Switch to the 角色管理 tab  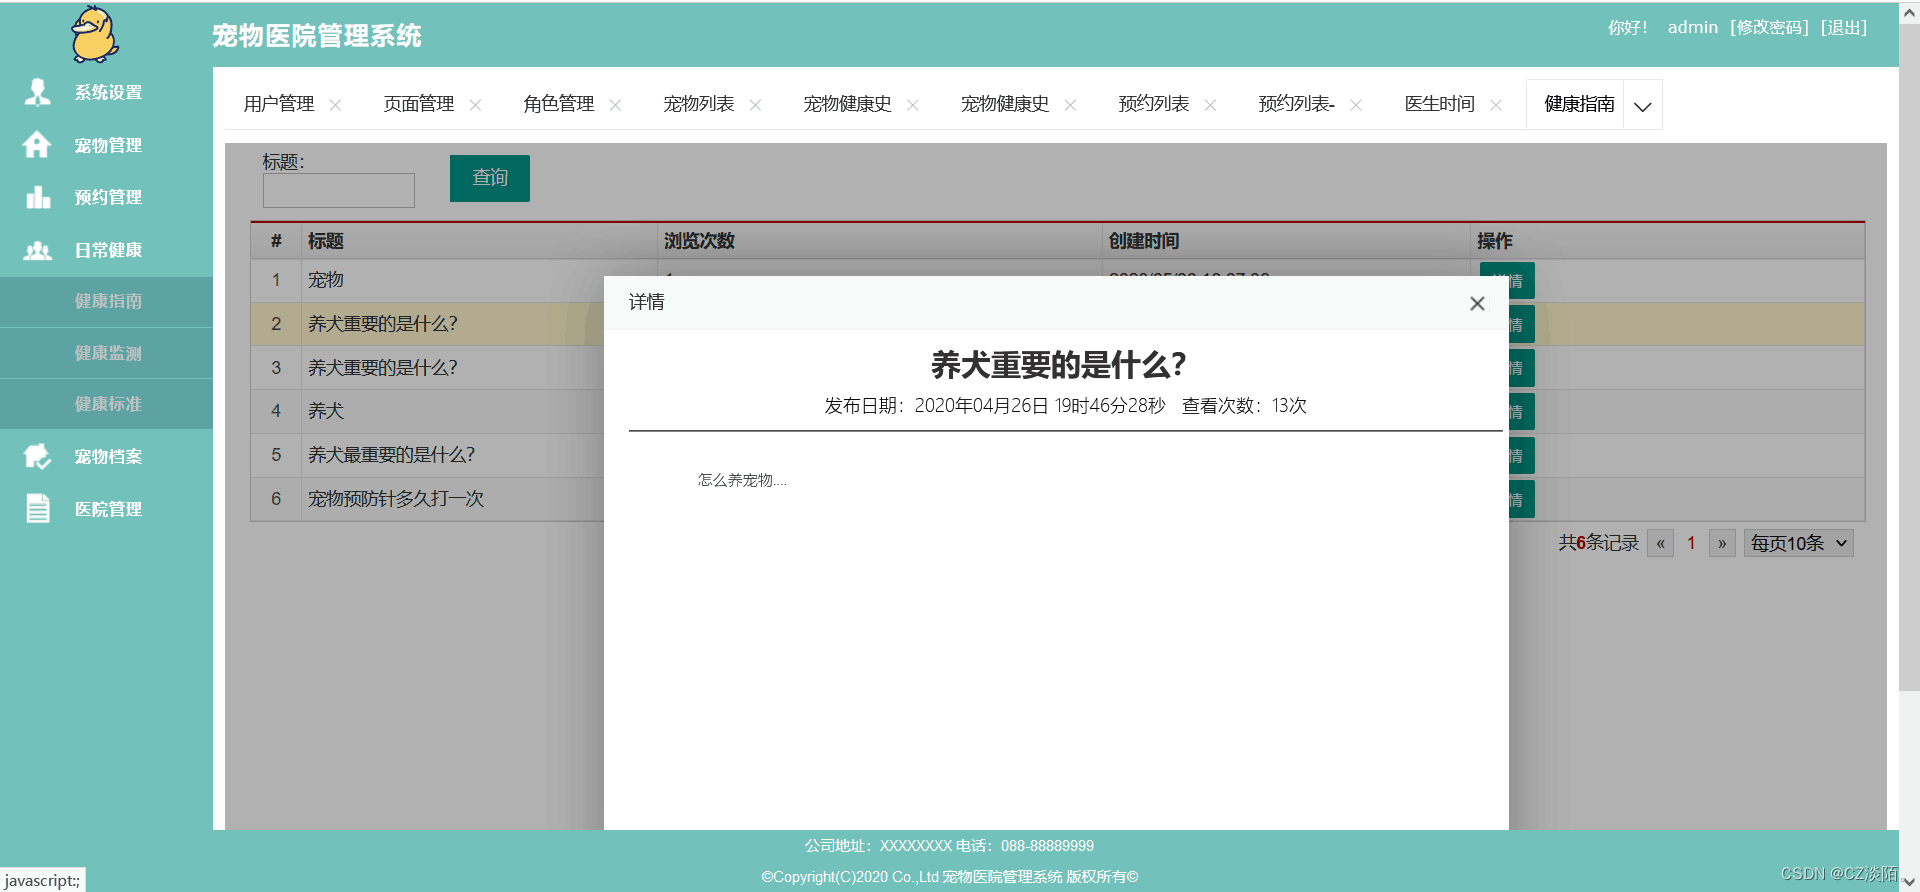pos(559,104)
